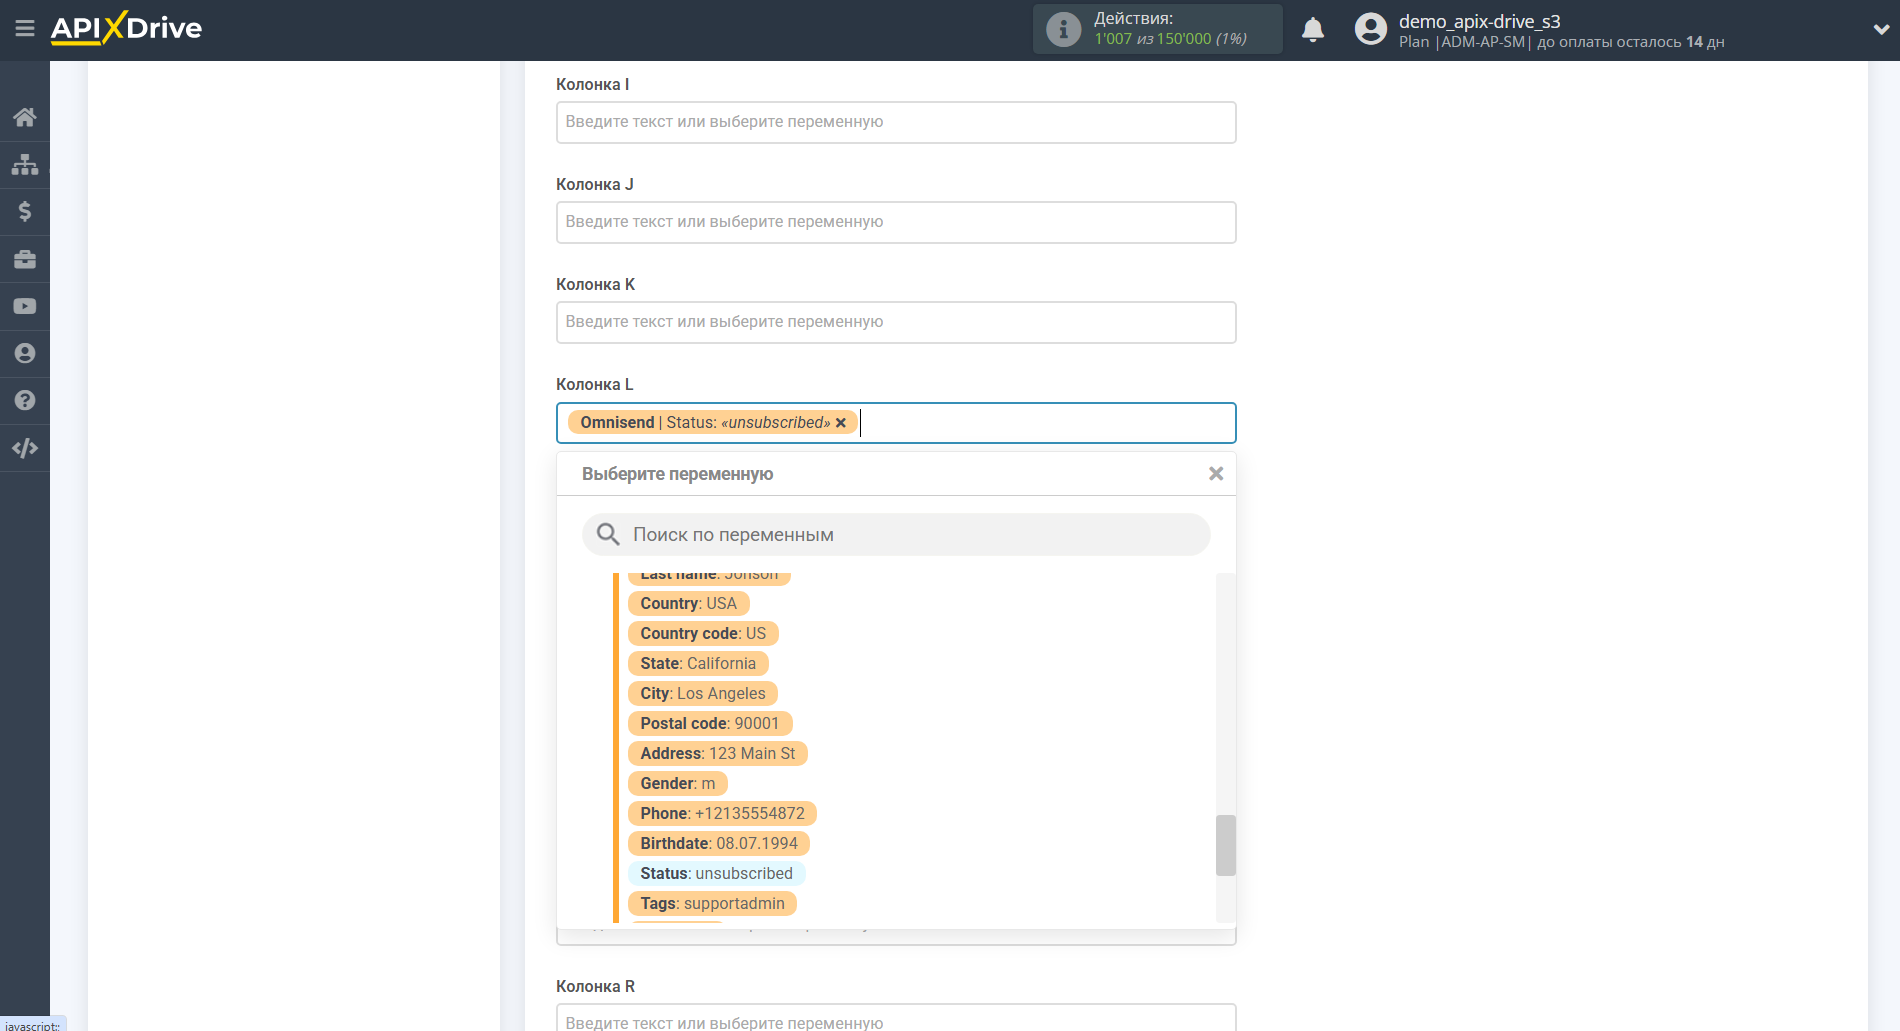Open the connections scheme sidebar icon
The image size is (1900, 1031).
pos(25,164)
